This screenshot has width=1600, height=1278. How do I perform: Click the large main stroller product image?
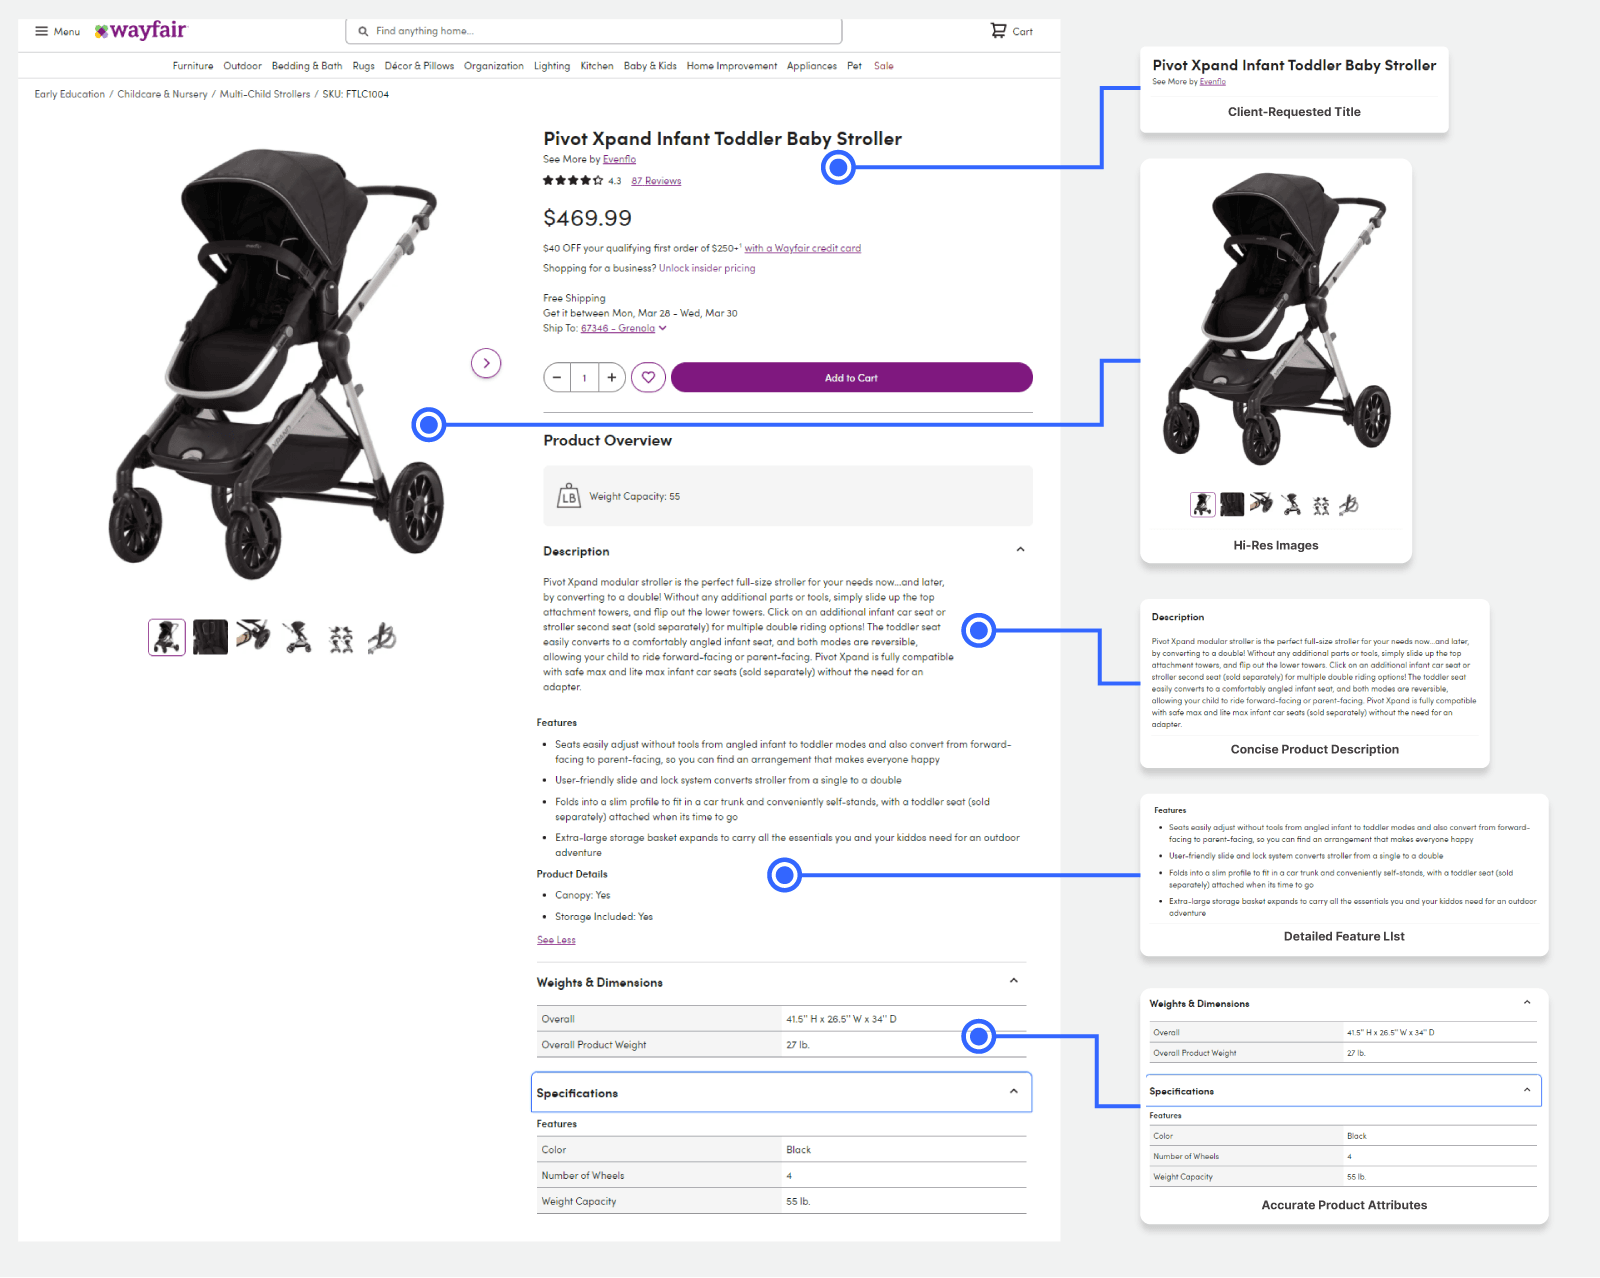(x=276, y=363)
